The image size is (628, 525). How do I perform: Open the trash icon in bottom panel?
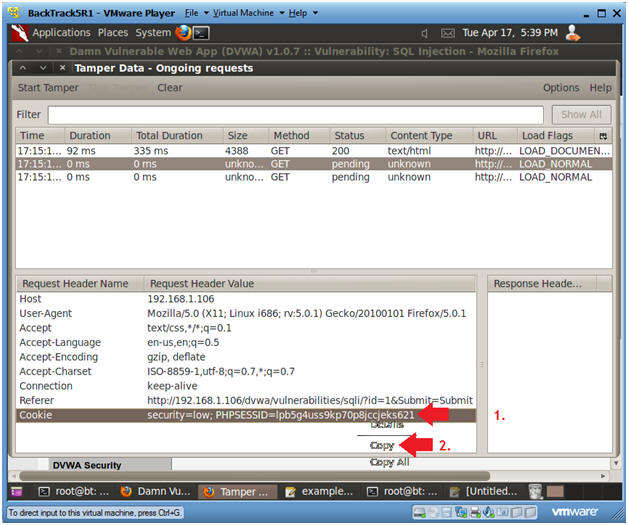(x=535, y=491)
